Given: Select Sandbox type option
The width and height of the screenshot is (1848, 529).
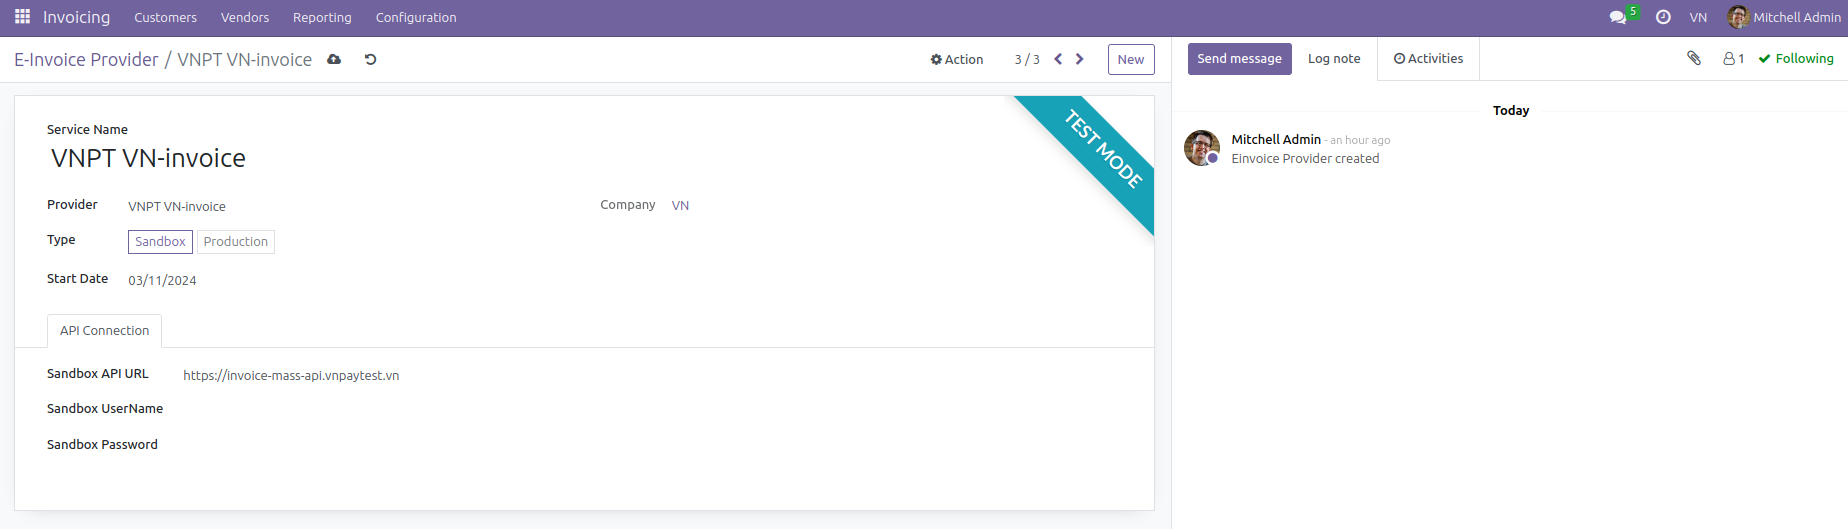Looking at the screenshot, I should tap(160, 242).
